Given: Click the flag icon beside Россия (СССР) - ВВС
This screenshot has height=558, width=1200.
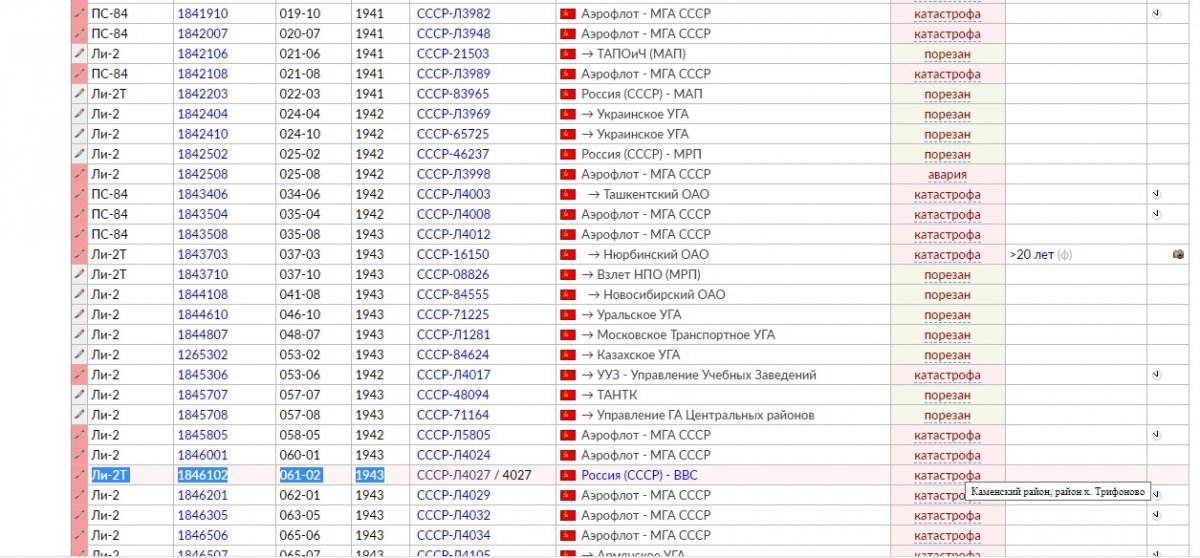Looking at the screenshot, I should click(569, 475).
